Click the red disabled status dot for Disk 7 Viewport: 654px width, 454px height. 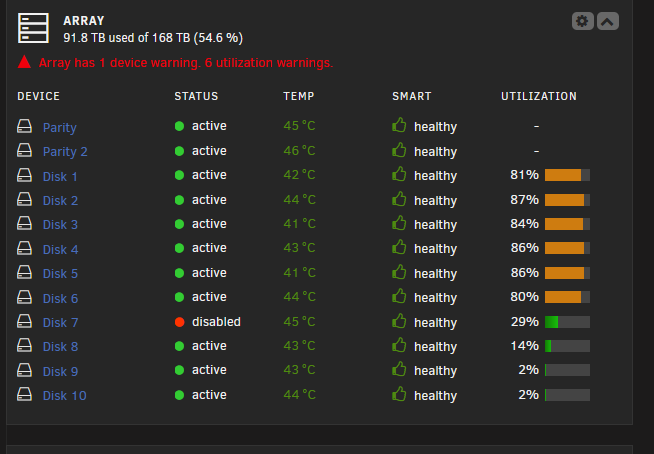pos(179,322)
